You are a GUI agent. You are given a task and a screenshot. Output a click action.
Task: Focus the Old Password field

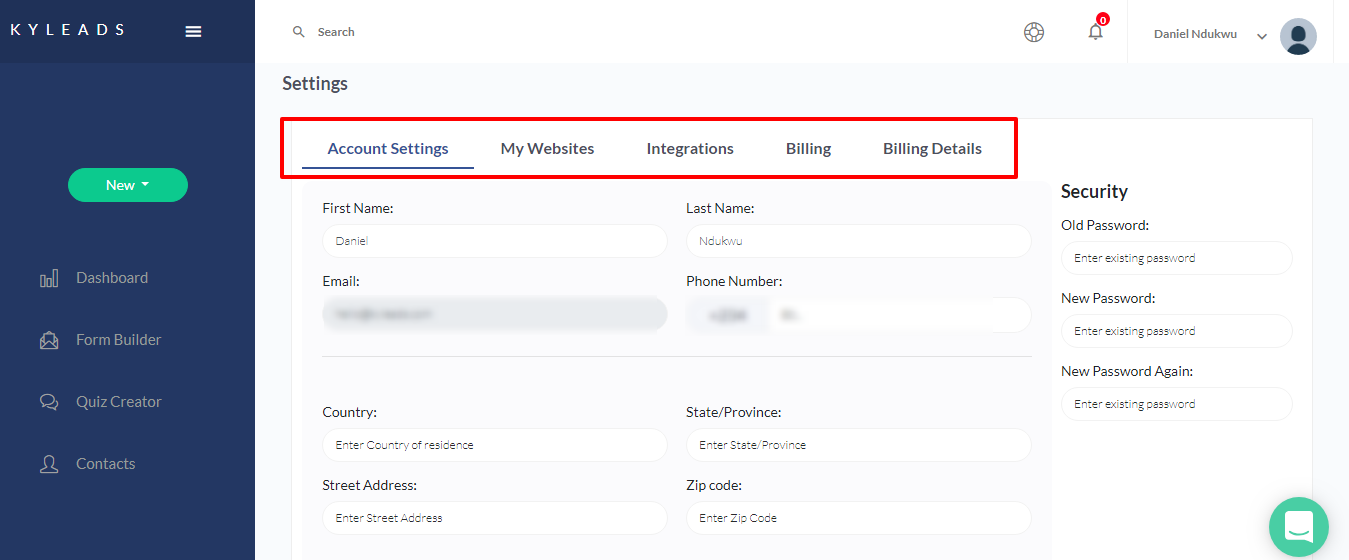pos(1176,258)
